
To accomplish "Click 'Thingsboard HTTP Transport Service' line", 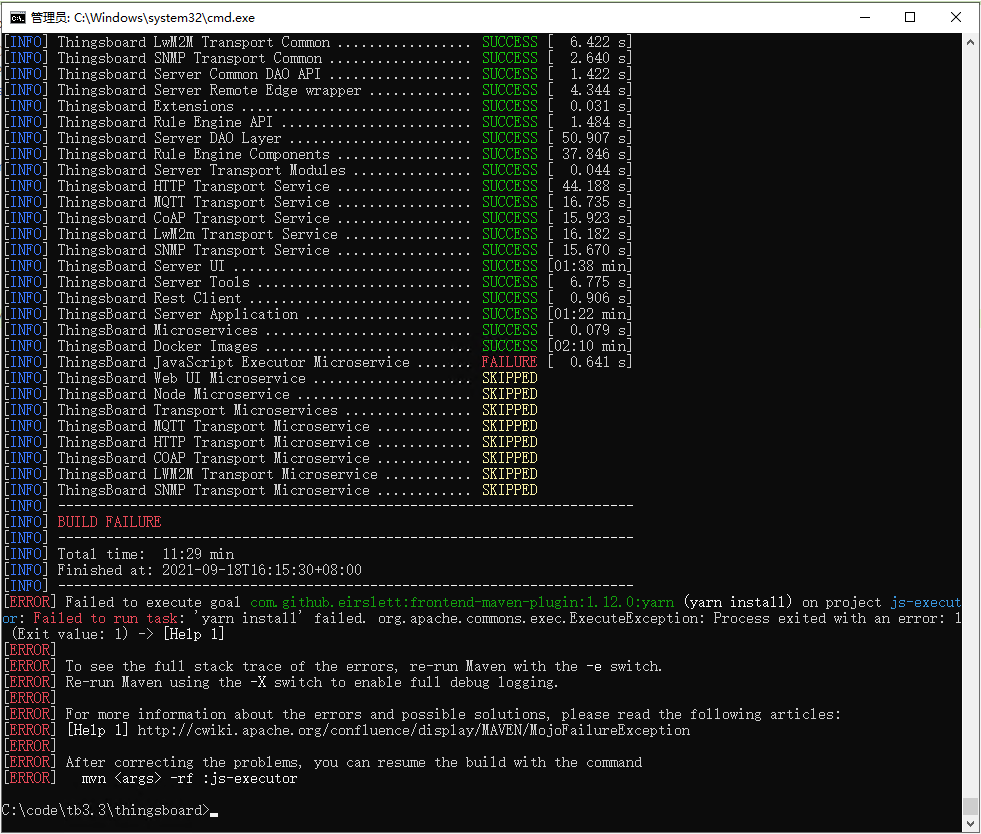I will click(x=318, y=186).
